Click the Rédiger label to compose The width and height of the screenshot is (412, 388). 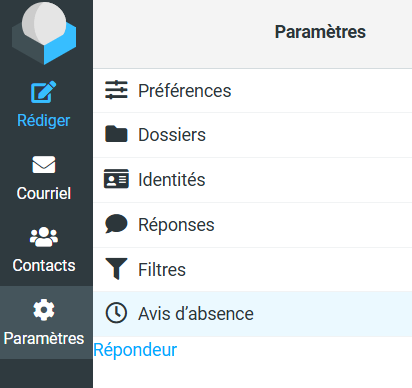(44, 121)
